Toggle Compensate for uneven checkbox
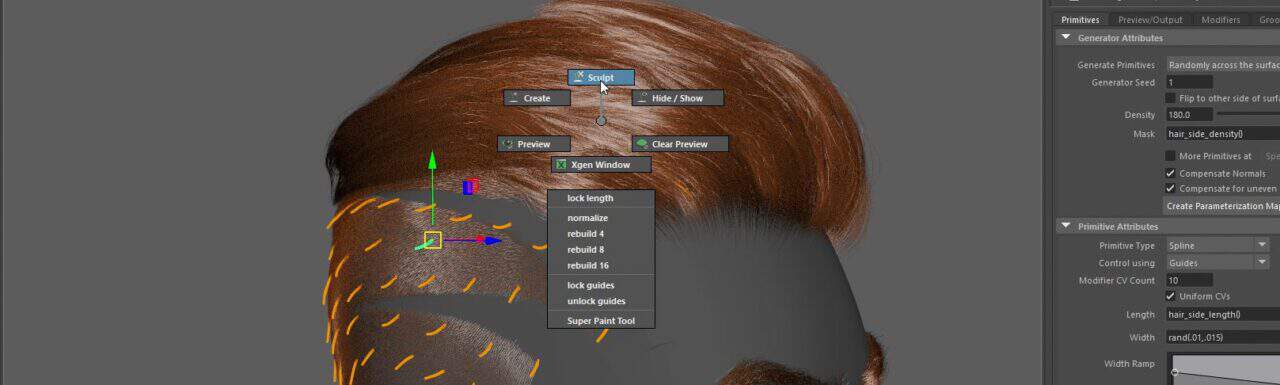 [x=1171, y=189]
